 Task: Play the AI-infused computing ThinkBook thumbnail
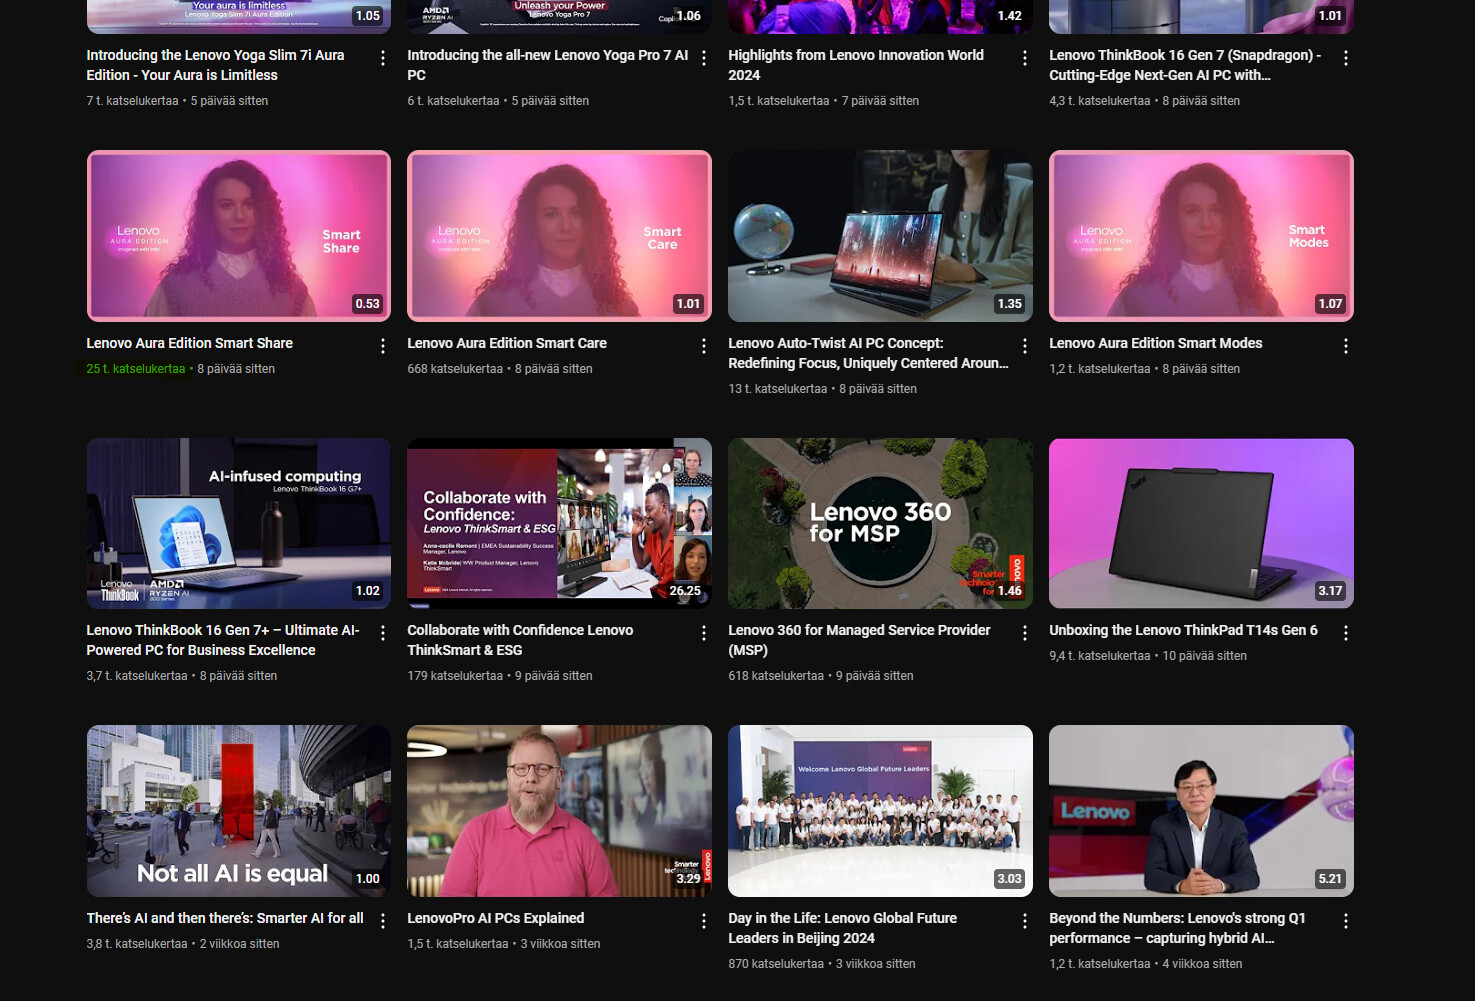click(239, 523)
